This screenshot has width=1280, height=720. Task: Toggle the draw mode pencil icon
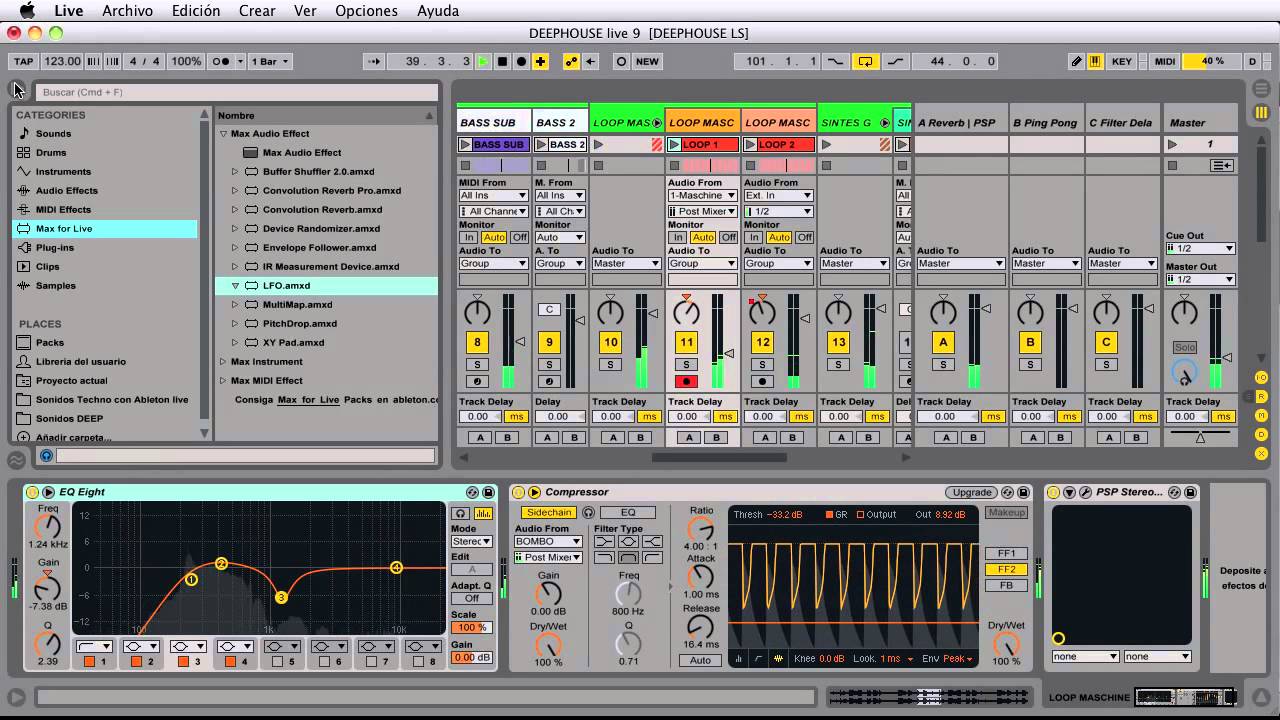click(1077, 61)
